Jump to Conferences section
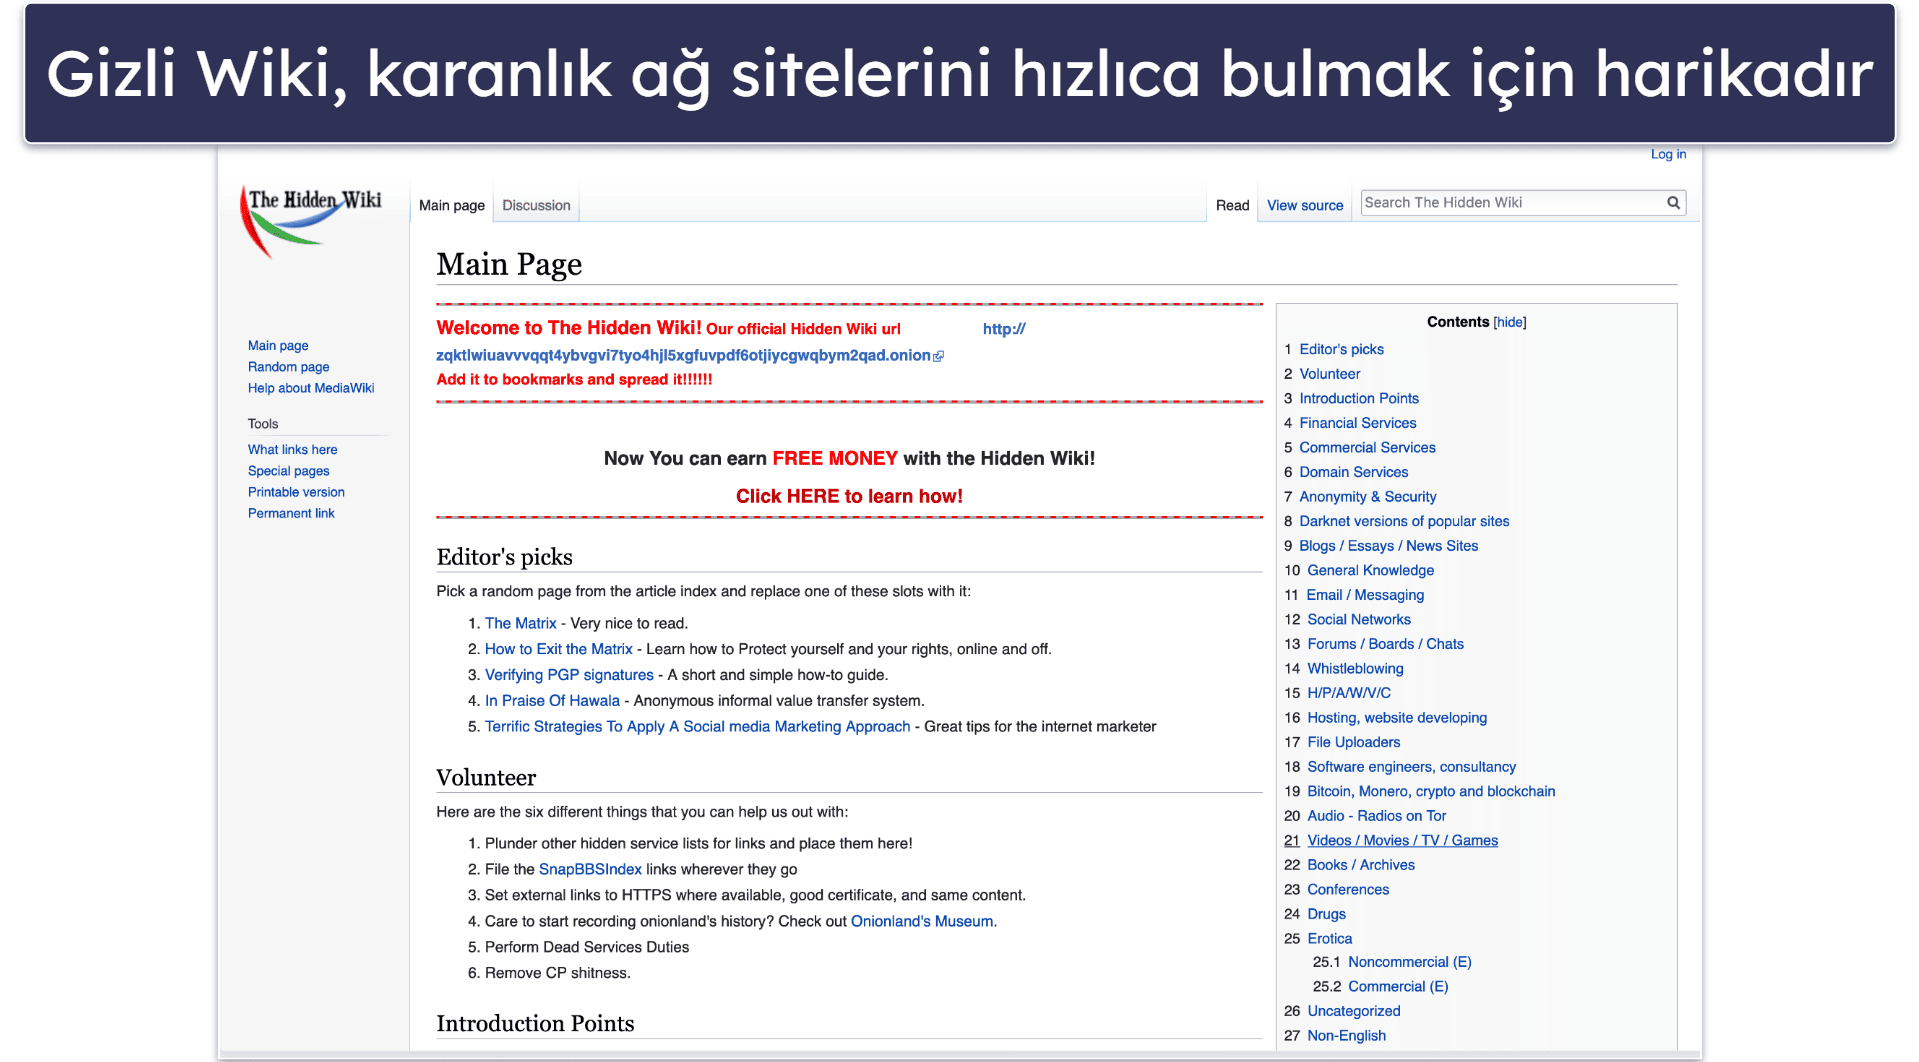Viewport: 1919px width, 1062px height. click(1348, 890)
